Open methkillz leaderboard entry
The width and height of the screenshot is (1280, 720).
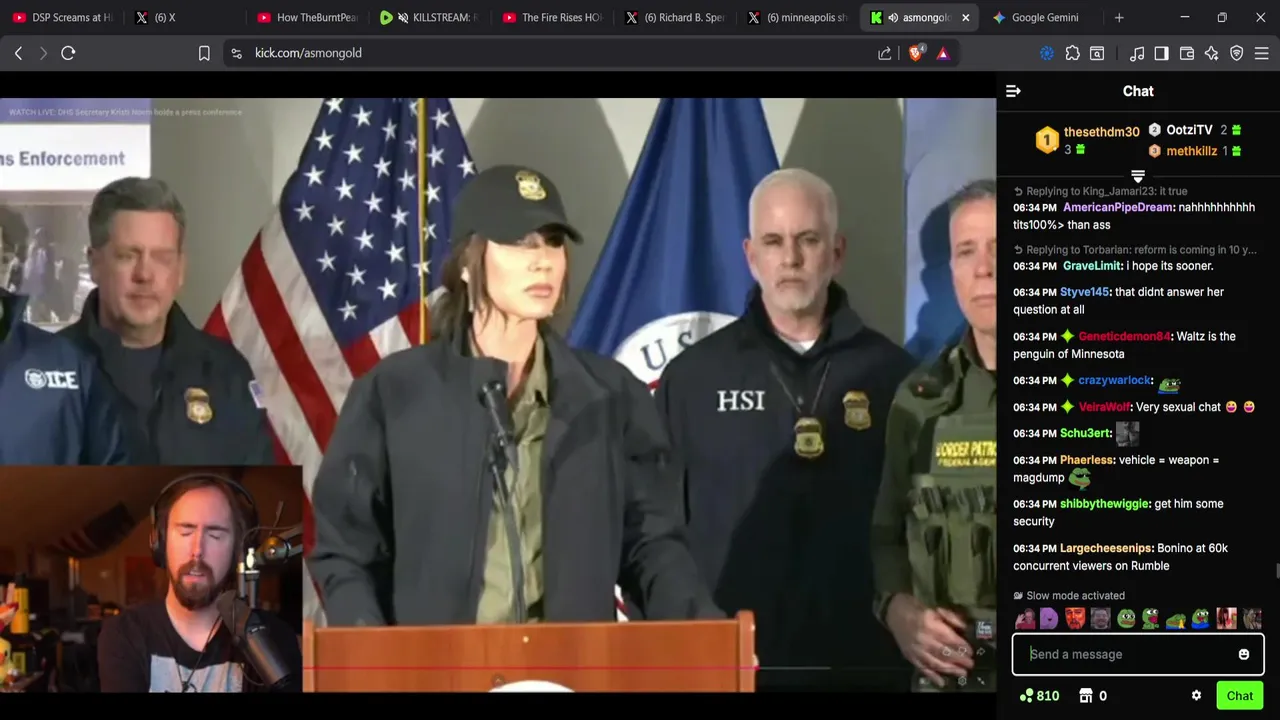(x=1191, y=151)
